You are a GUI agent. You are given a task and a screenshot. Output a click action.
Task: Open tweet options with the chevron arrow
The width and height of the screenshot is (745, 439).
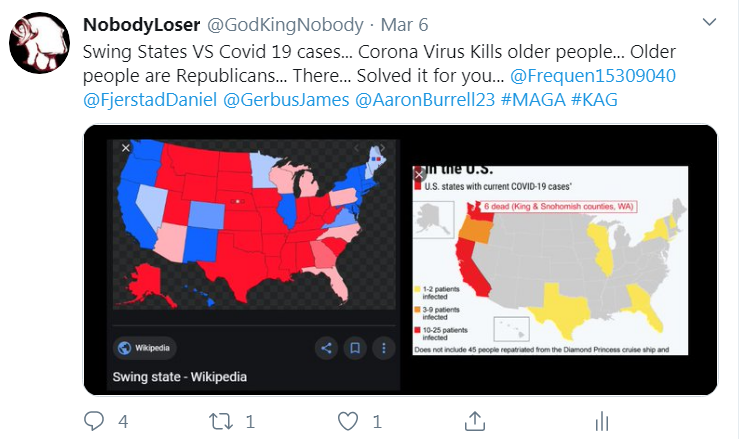point(709,22)
